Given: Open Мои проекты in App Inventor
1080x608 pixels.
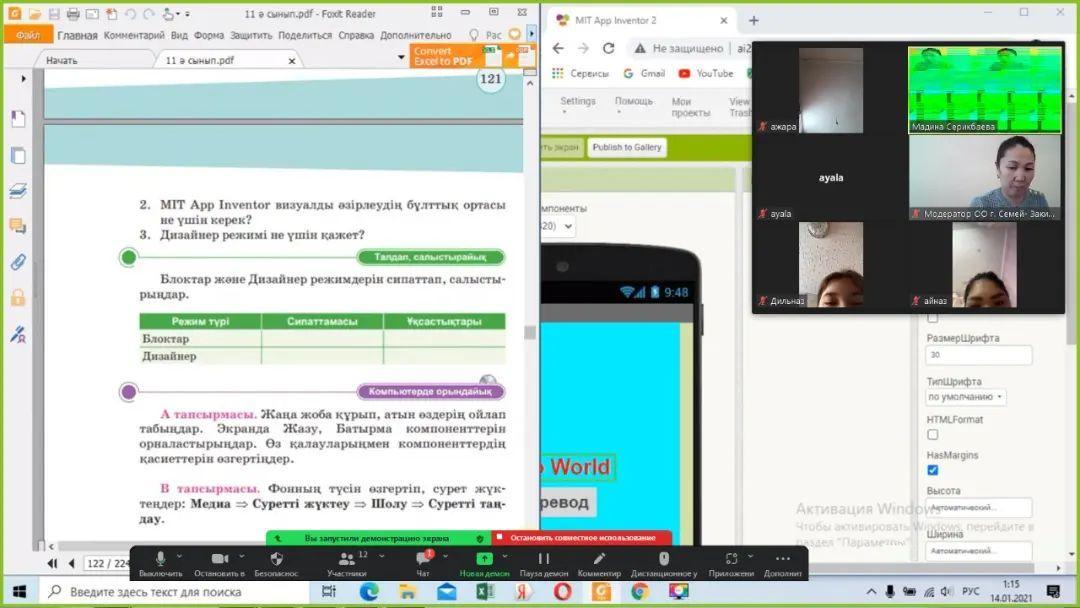Looking at the screenshot, I should point(691,107).
